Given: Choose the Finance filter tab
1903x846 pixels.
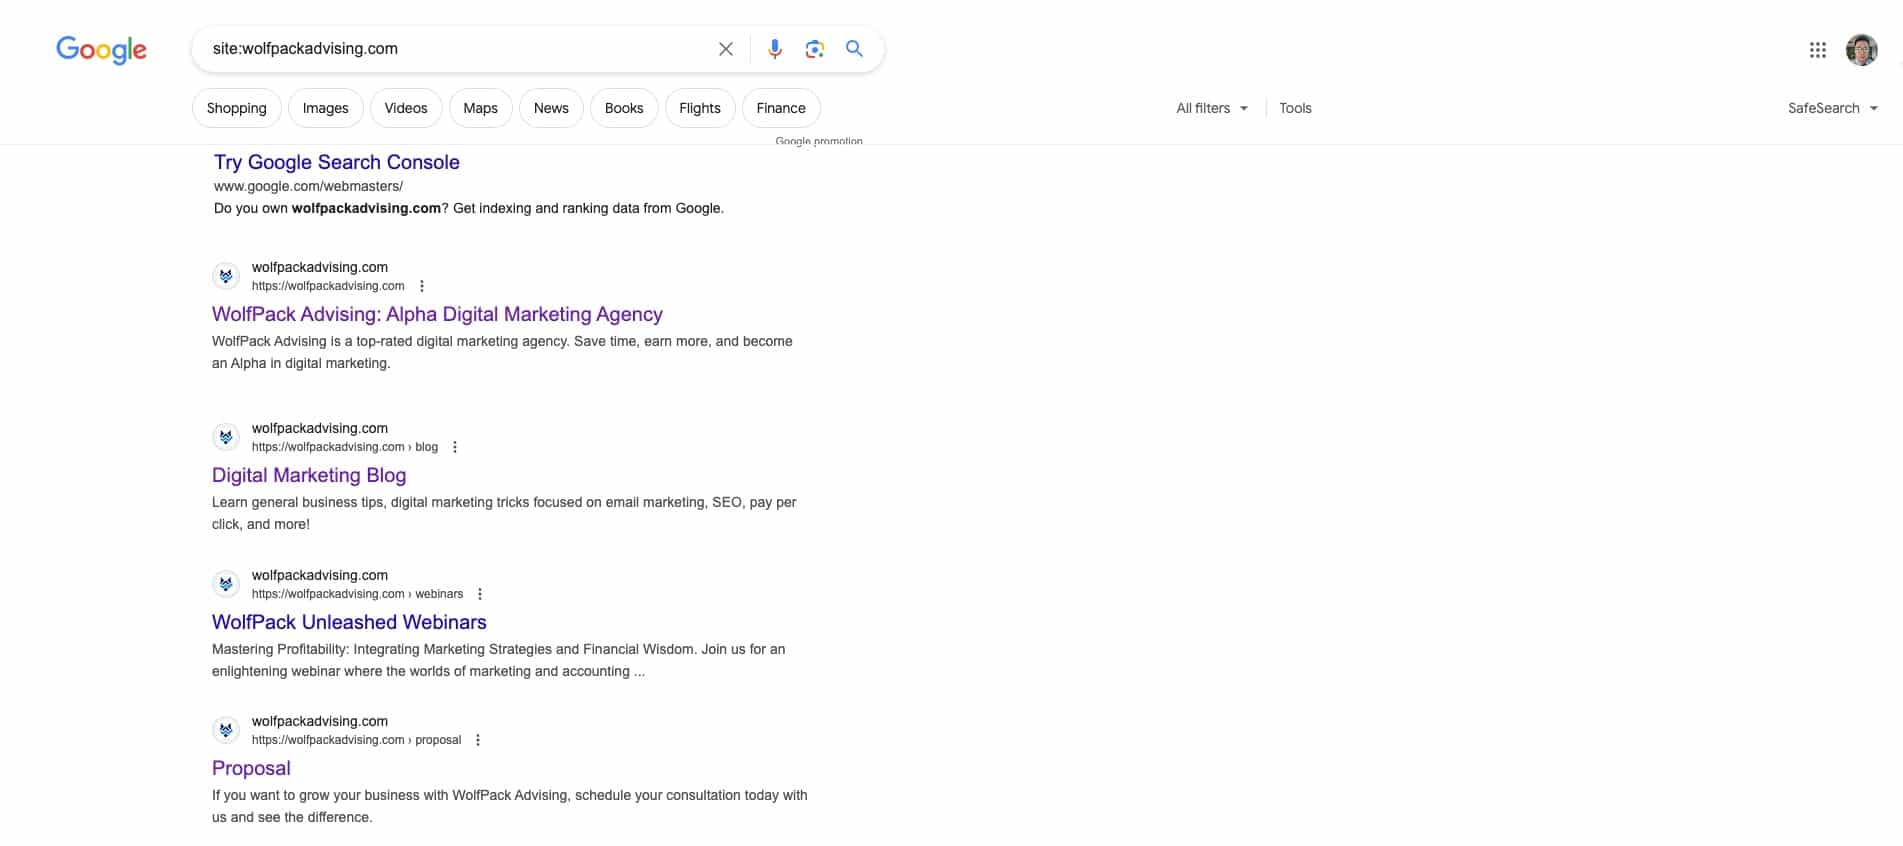Looking at the screenshot, I should 781,108.
